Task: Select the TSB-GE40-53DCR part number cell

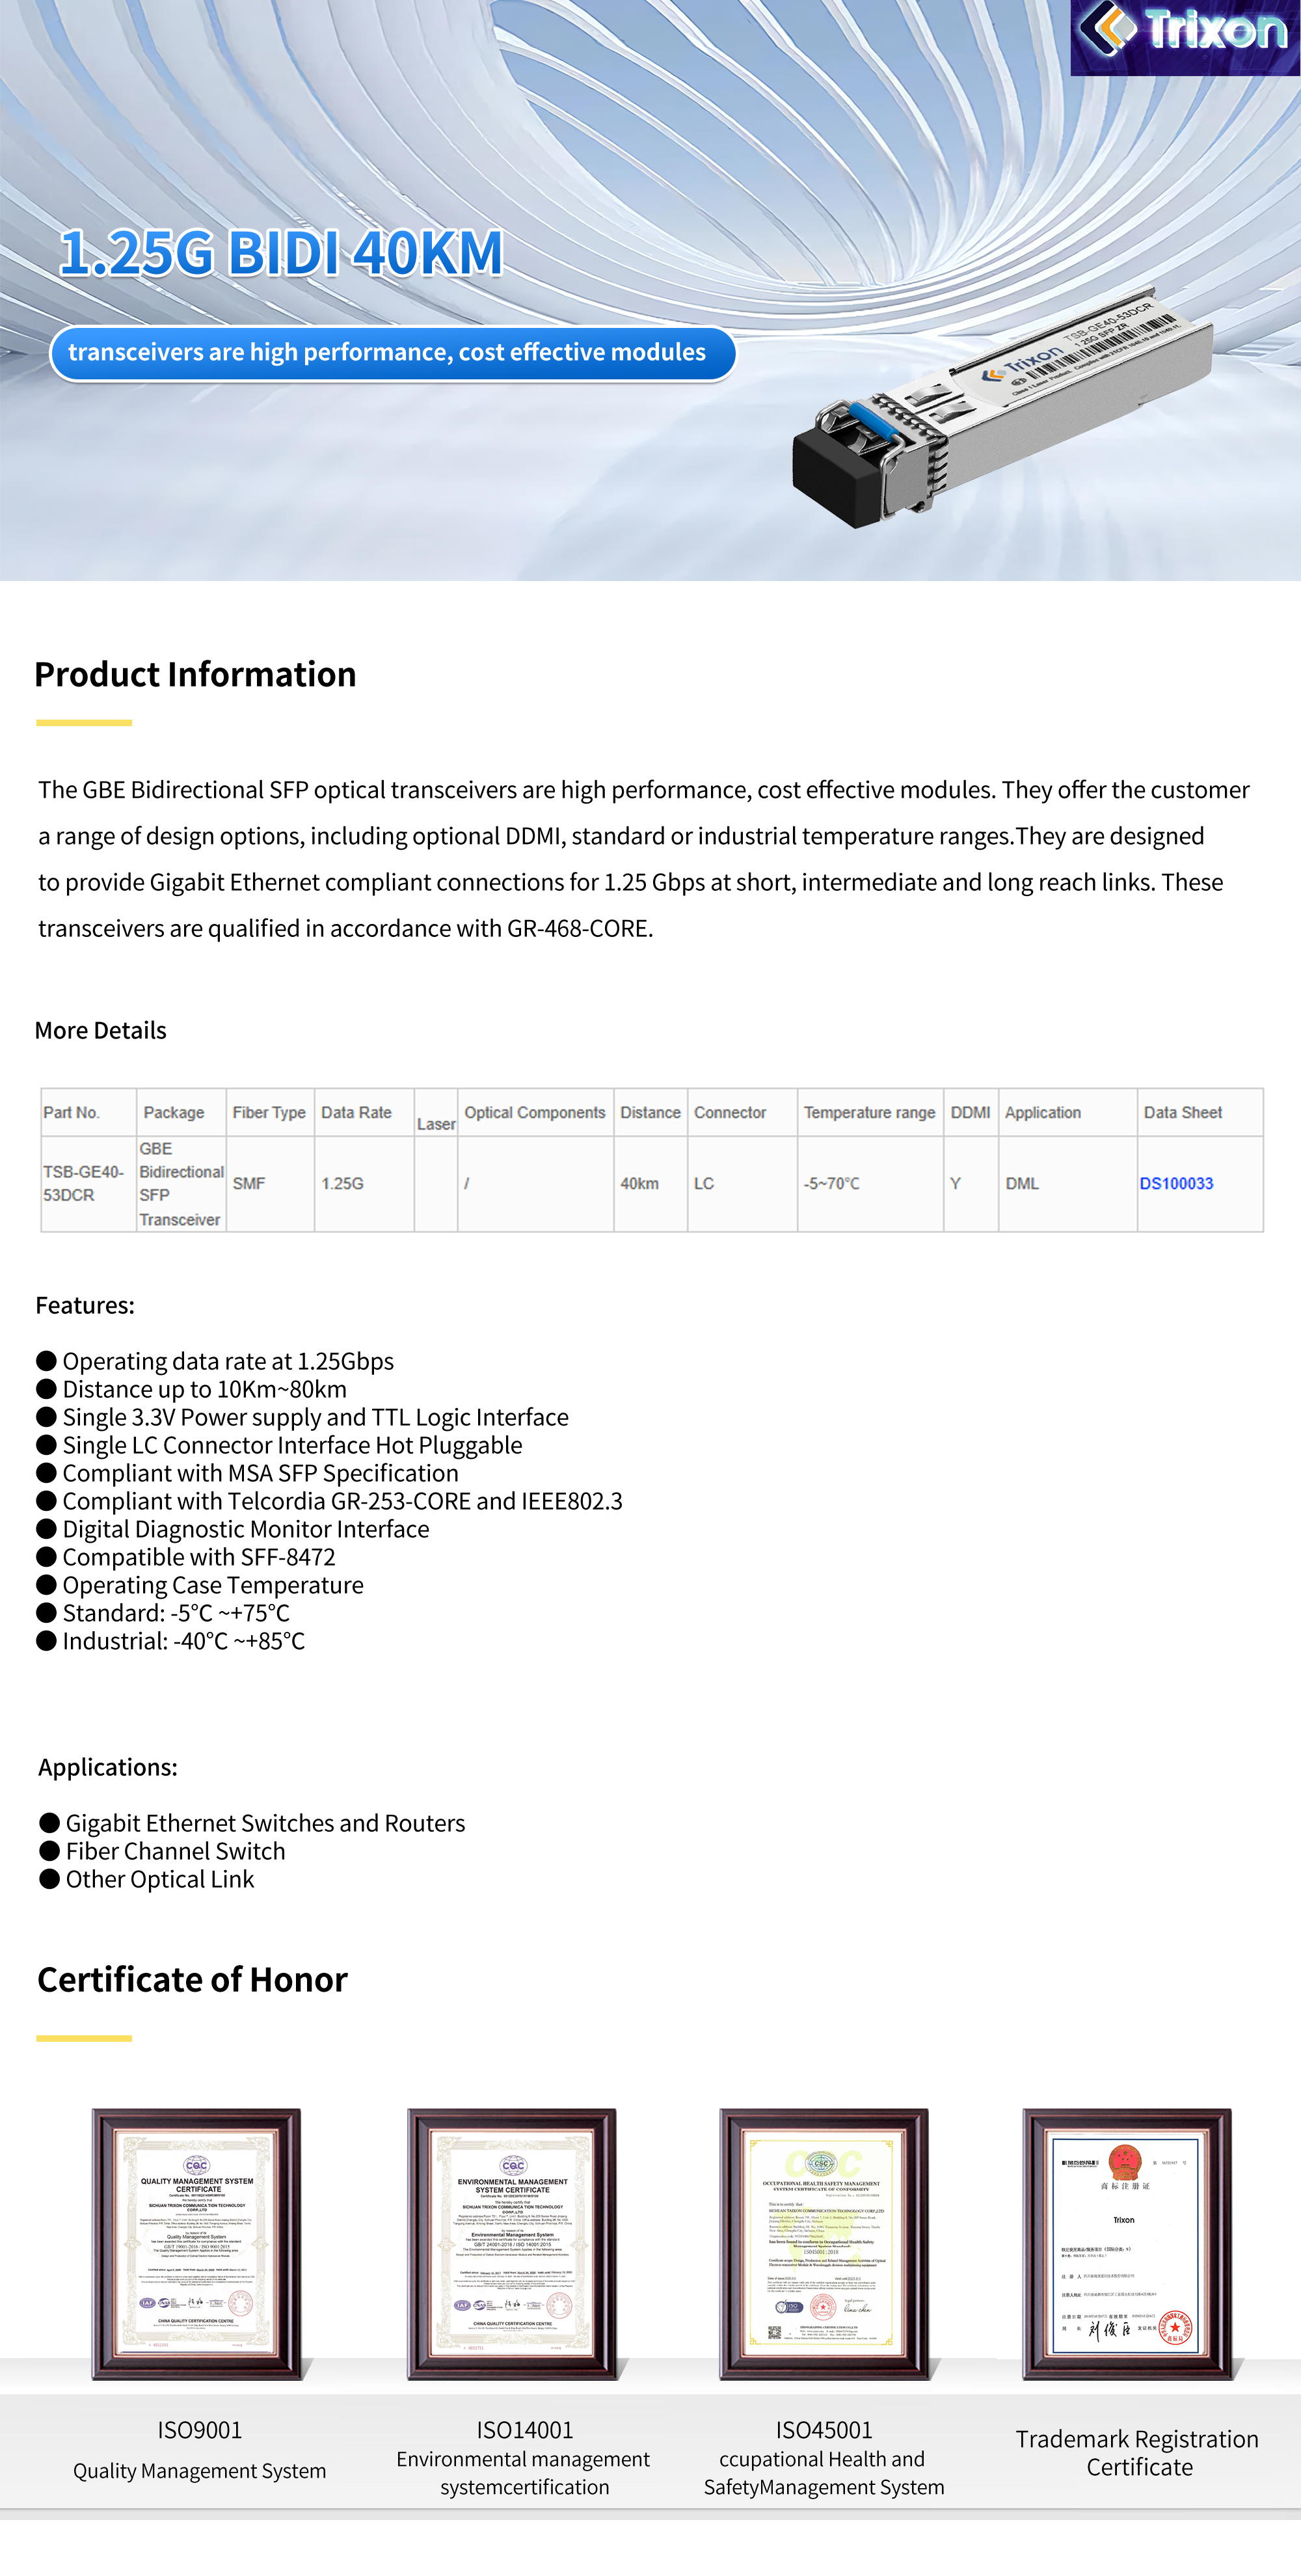Action: [84, 1183]
